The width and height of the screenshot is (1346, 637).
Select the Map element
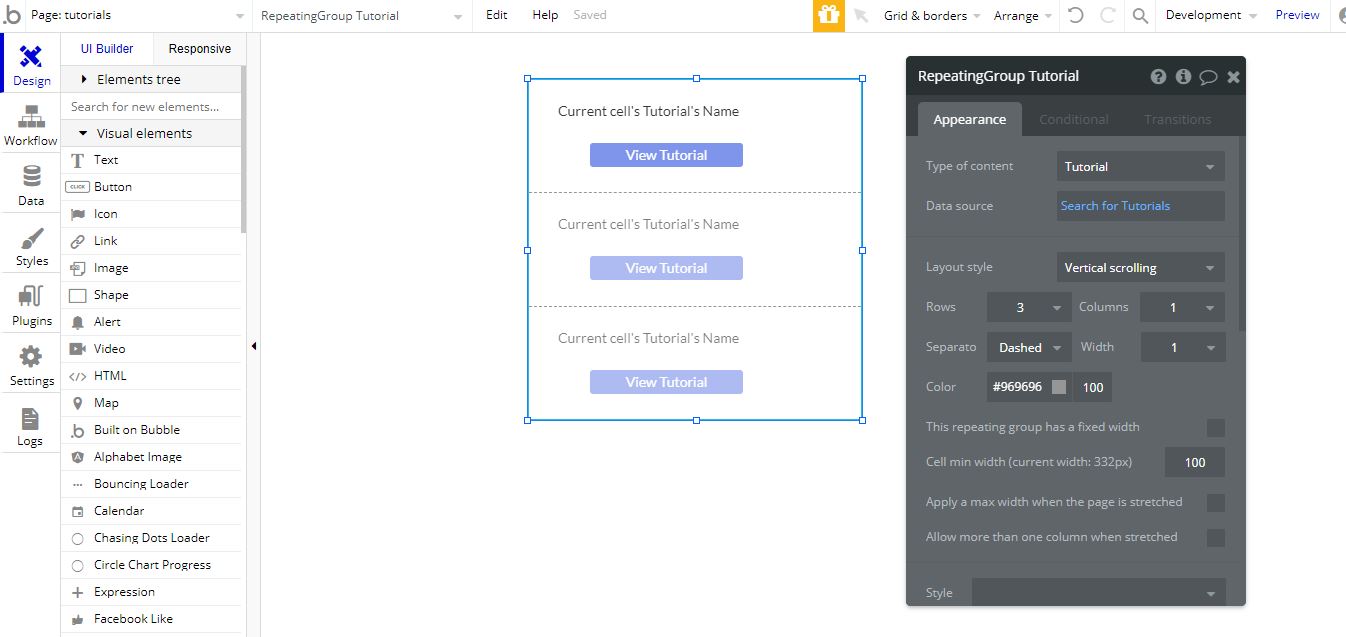coord(151,403)
